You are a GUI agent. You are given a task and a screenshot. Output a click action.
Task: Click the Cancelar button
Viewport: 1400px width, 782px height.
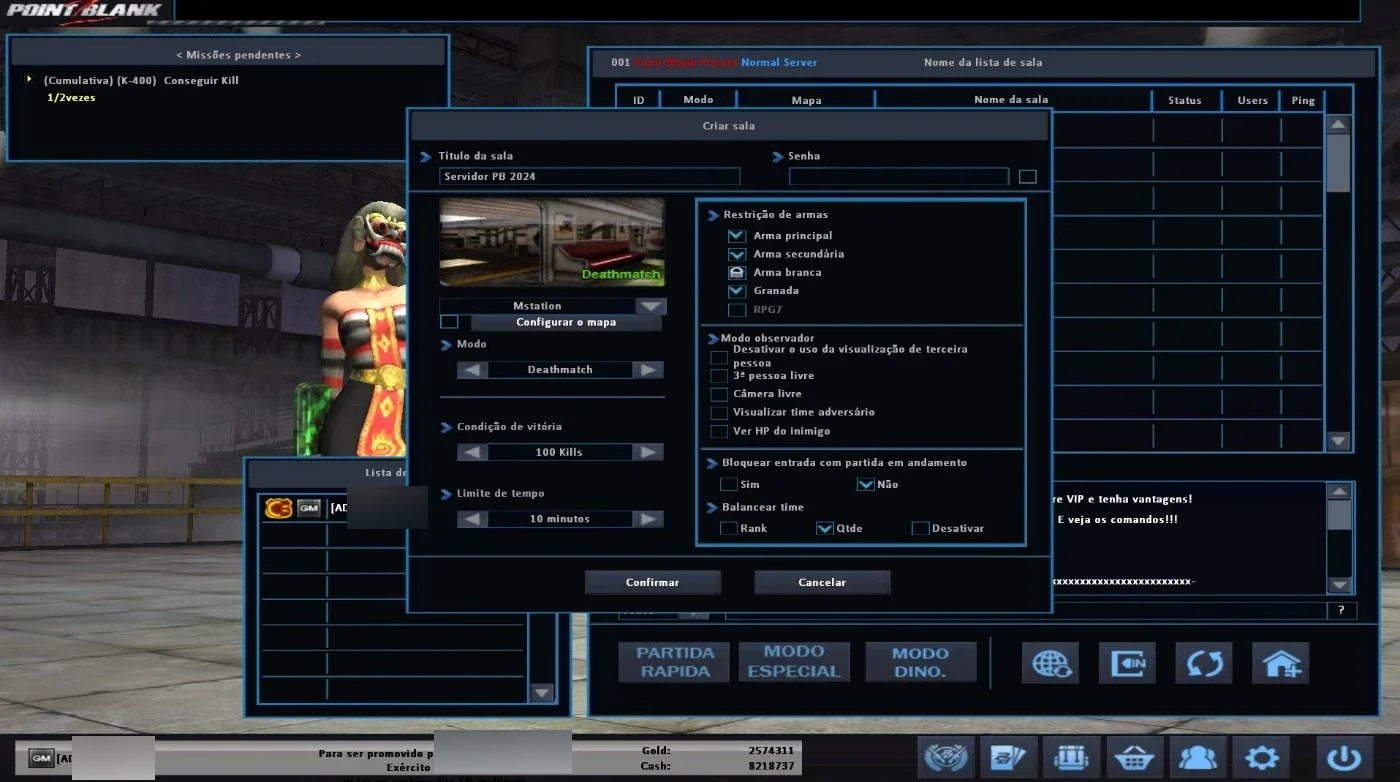822,582
